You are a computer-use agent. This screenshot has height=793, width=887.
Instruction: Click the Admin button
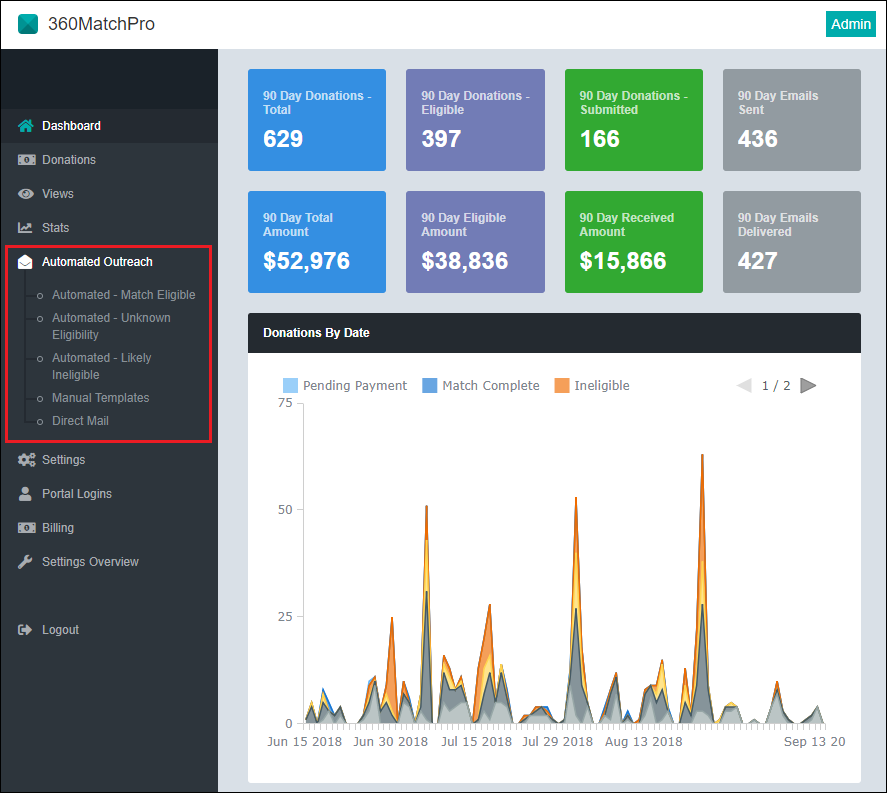[x=850, y=24]
